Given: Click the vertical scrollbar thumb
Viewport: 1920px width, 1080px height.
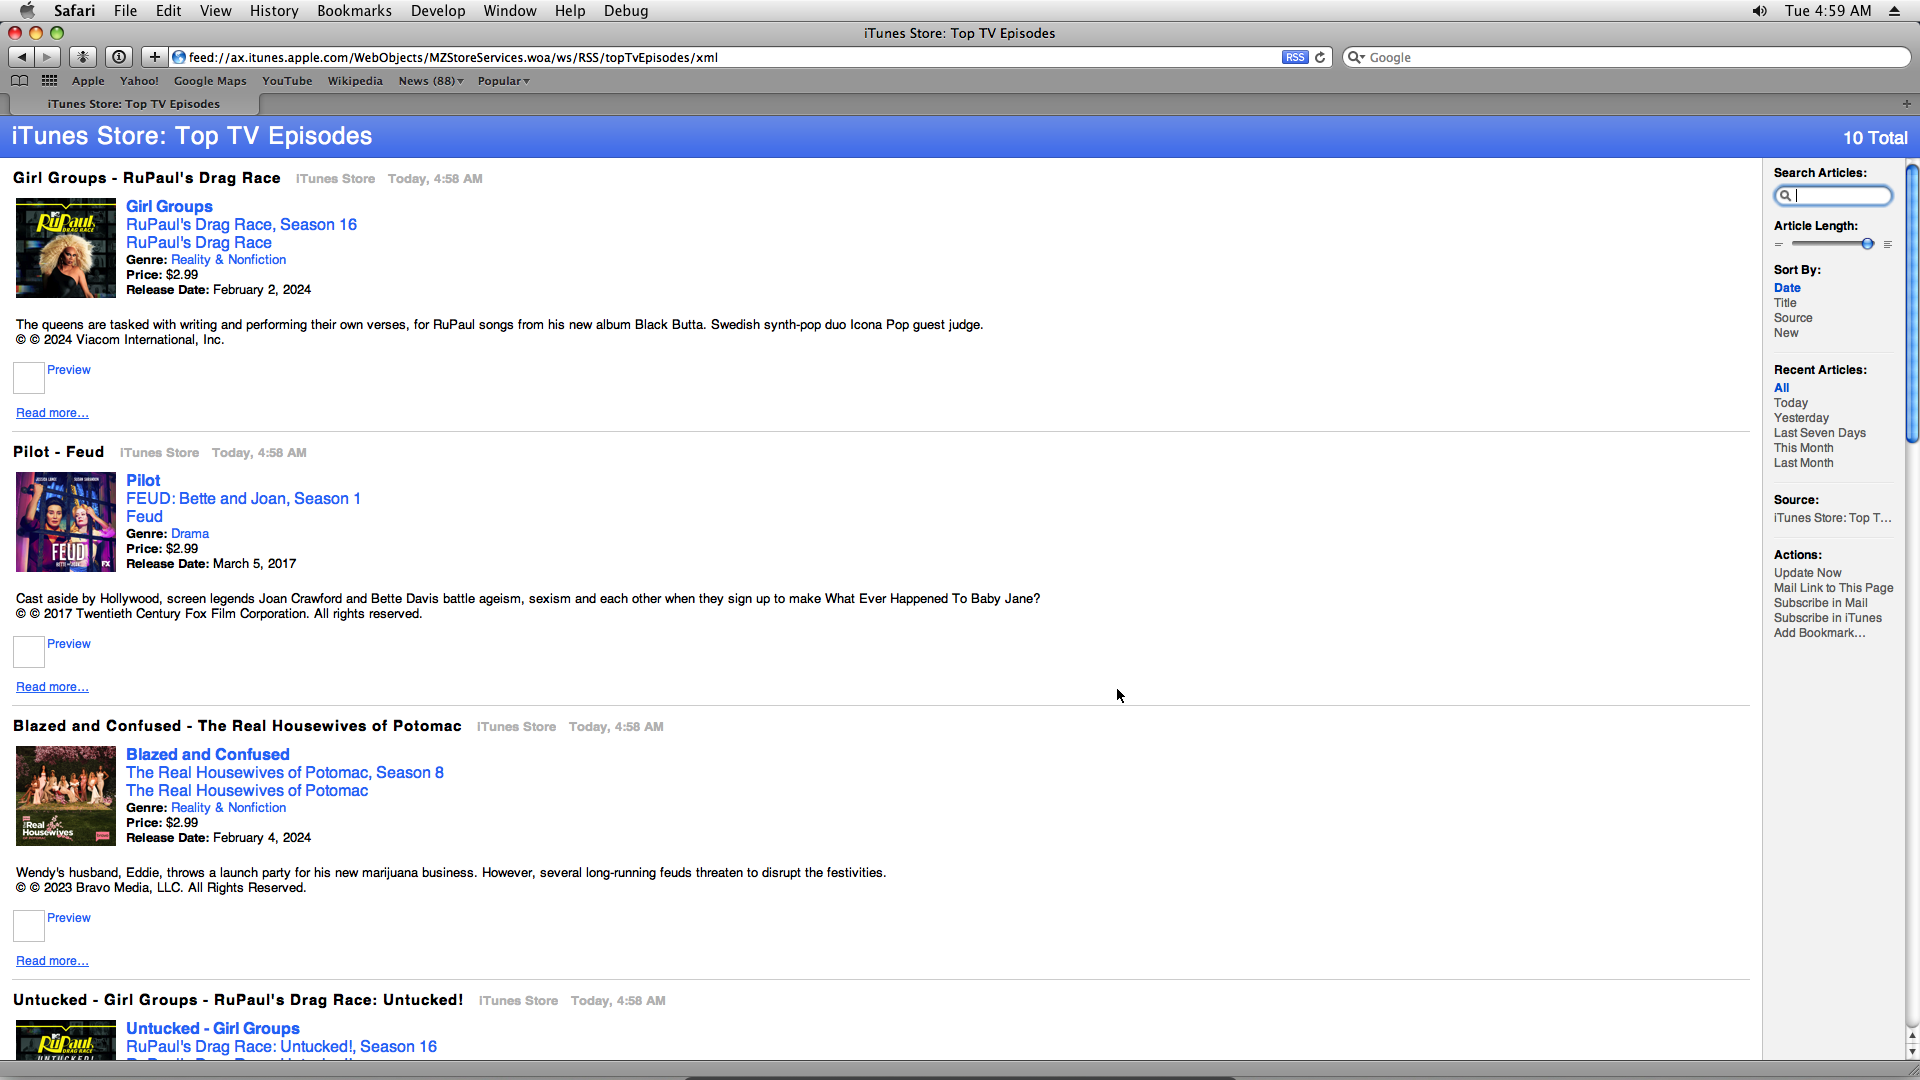Looking at the screenshot, I should (x=1912, y=302).
